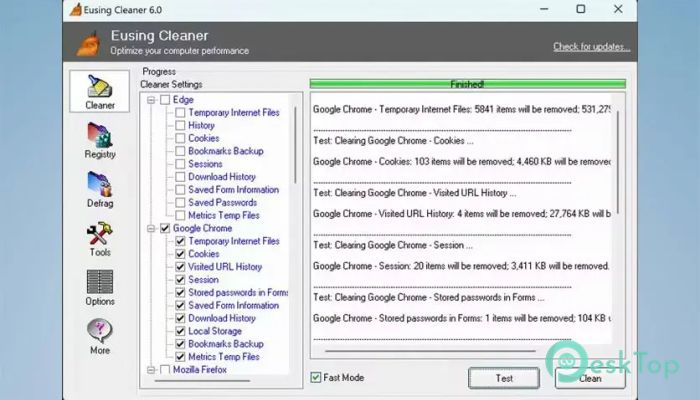The image size is (700, 400).
Task: Disable the Fast Mode checkbox
Action: [x=316, y=378]
